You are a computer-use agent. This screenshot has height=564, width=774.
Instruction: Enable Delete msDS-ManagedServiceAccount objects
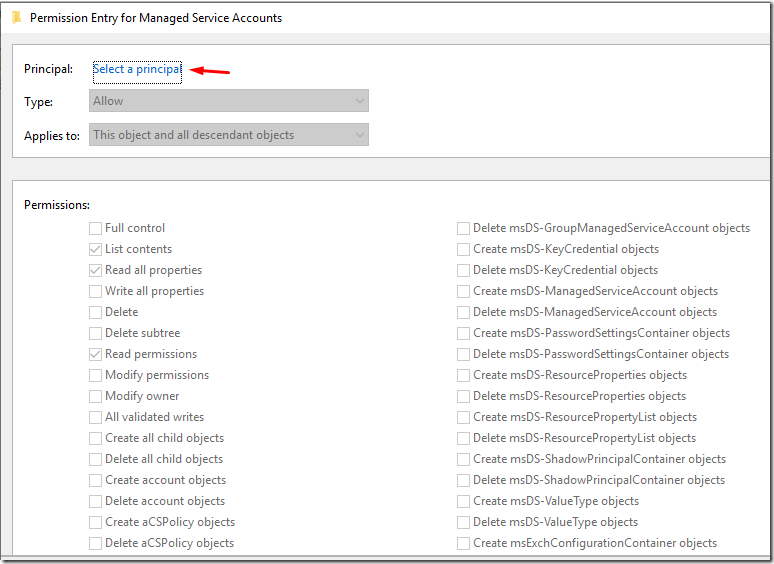[463, 312]
